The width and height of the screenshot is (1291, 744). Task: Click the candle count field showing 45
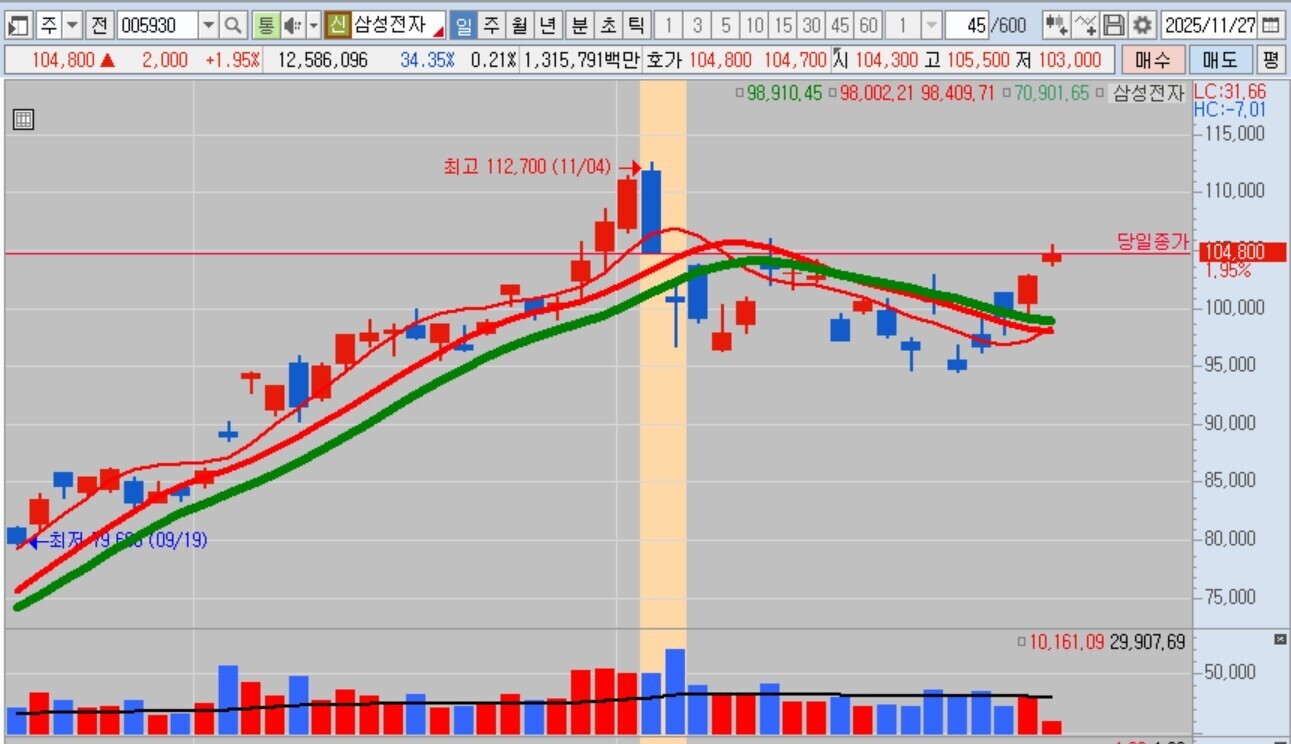point(965,25)
